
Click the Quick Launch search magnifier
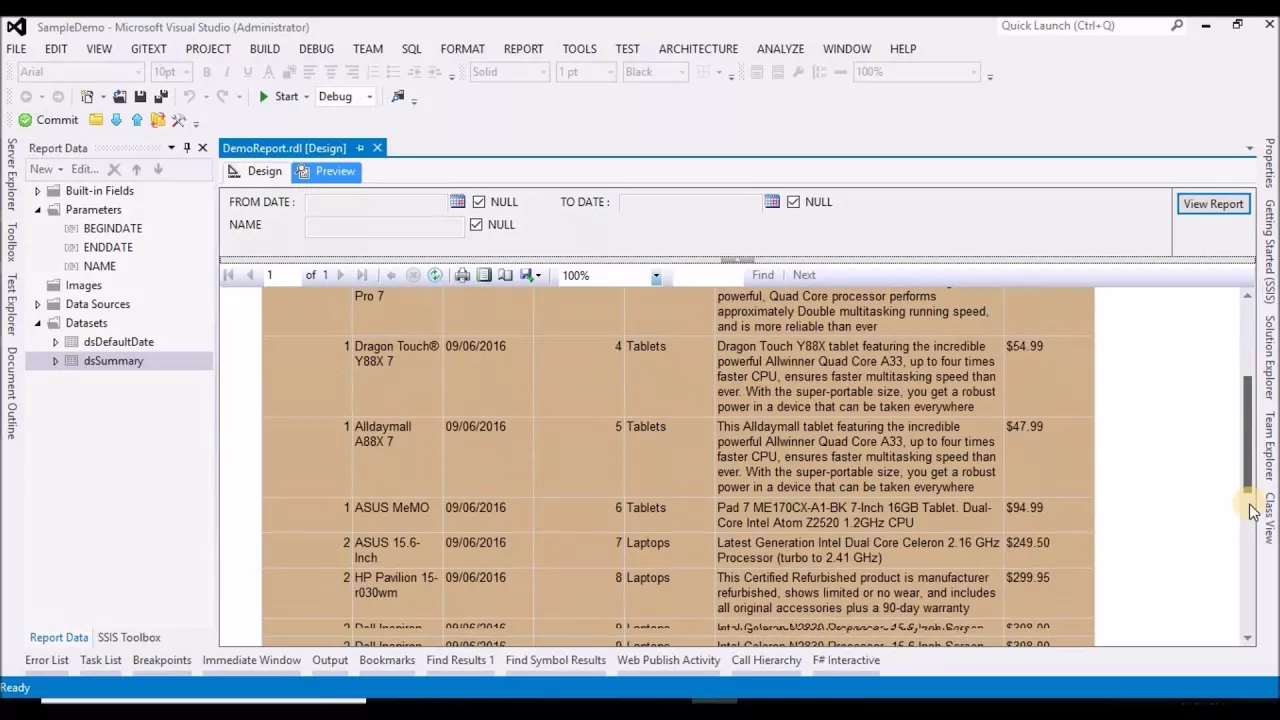(1177, 25)
